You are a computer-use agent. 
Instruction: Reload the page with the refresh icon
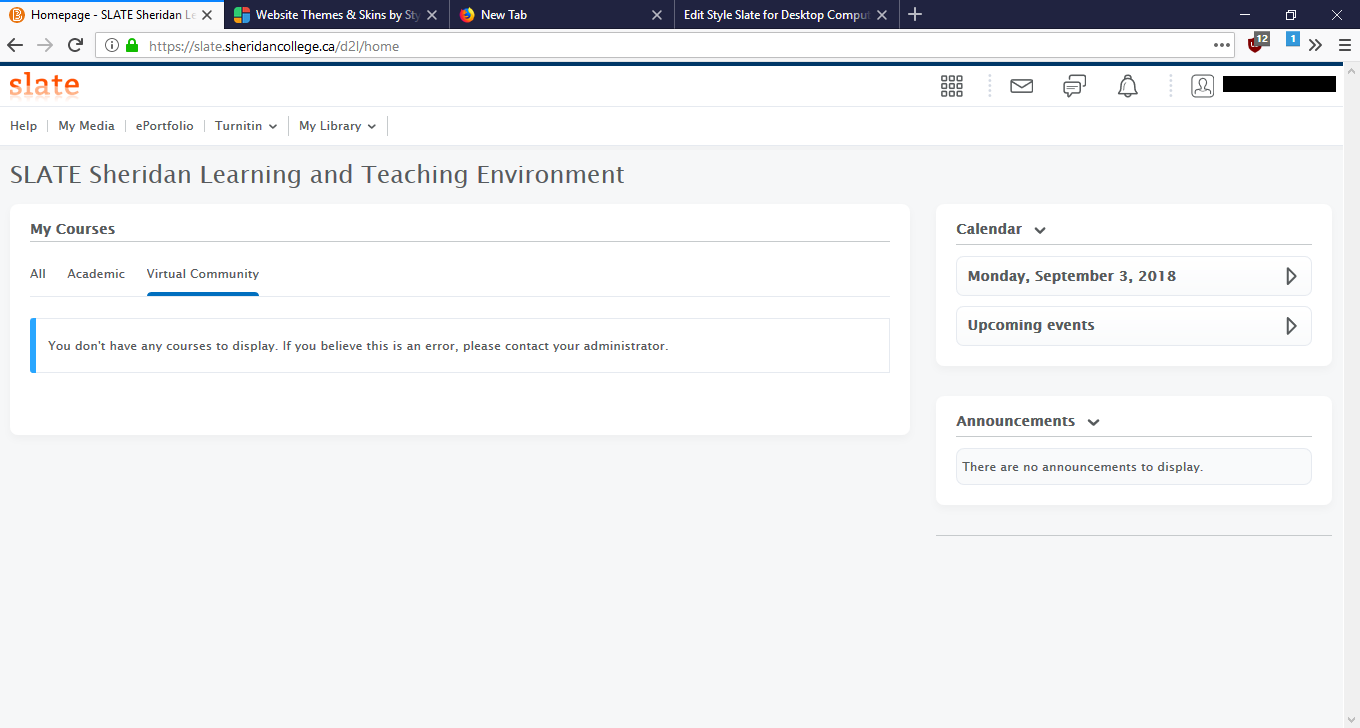(75, 45)
